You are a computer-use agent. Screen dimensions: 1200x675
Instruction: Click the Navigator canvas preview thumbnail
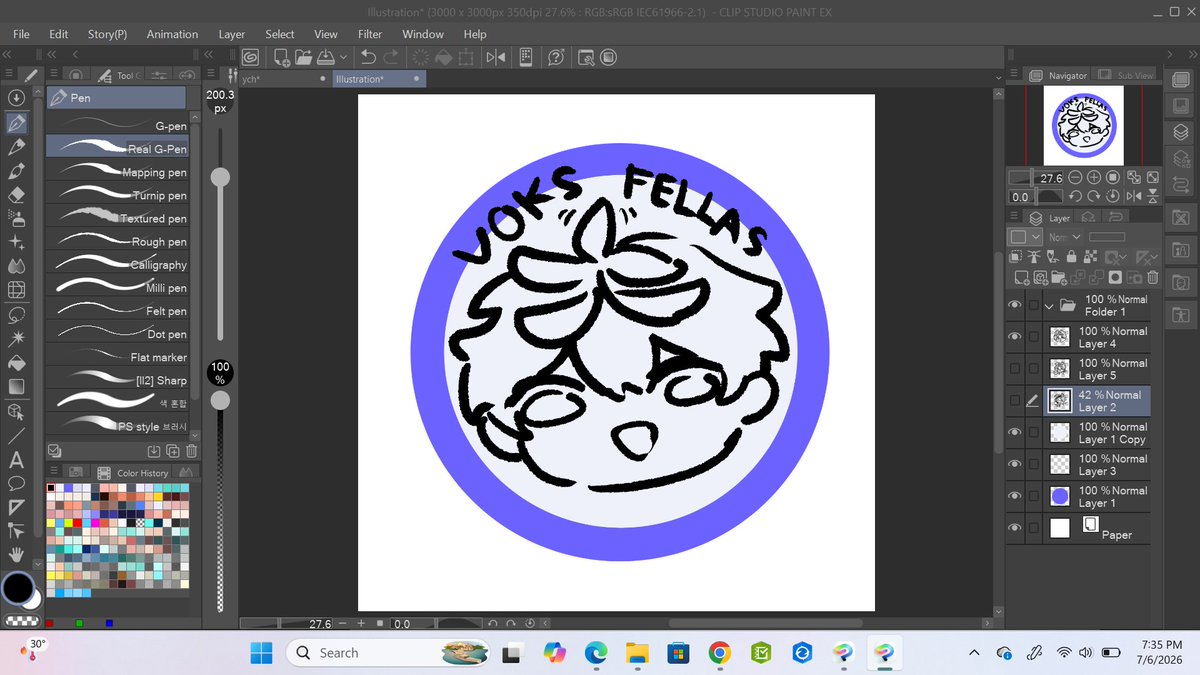1083,125
